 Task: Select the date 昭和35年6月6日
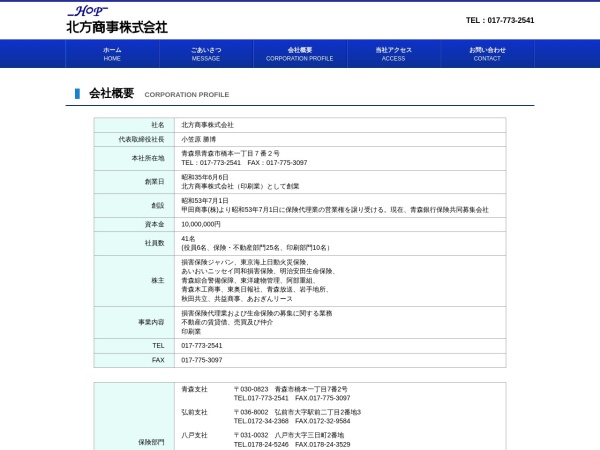click(205, 177)
